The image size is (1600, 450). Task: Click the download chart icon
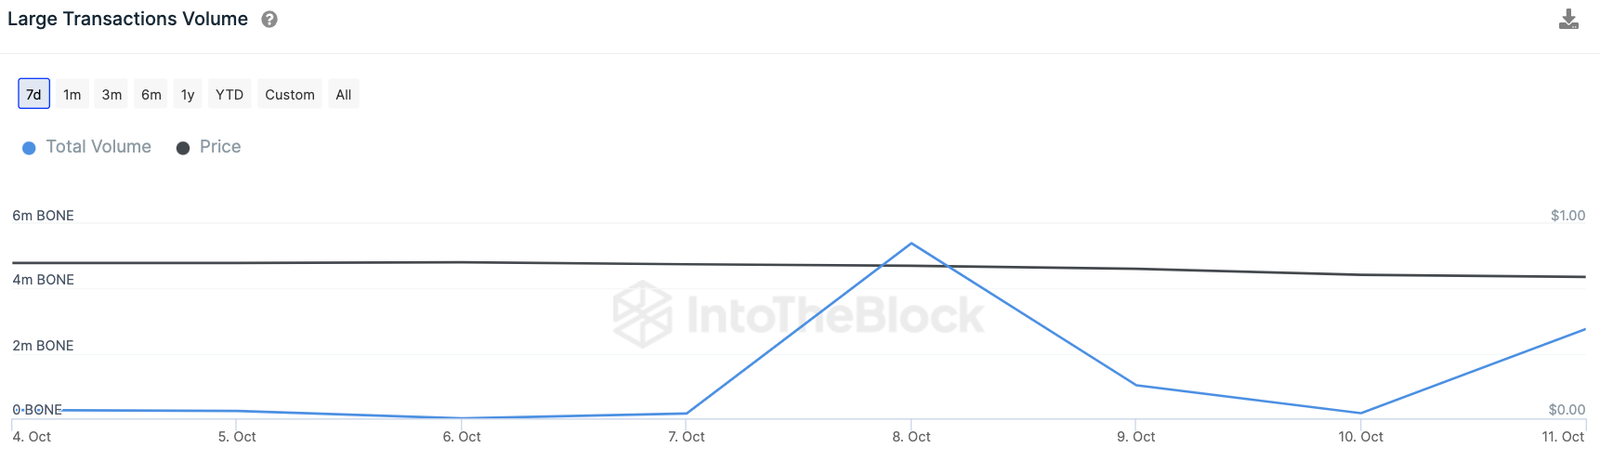coord(1568,19)
